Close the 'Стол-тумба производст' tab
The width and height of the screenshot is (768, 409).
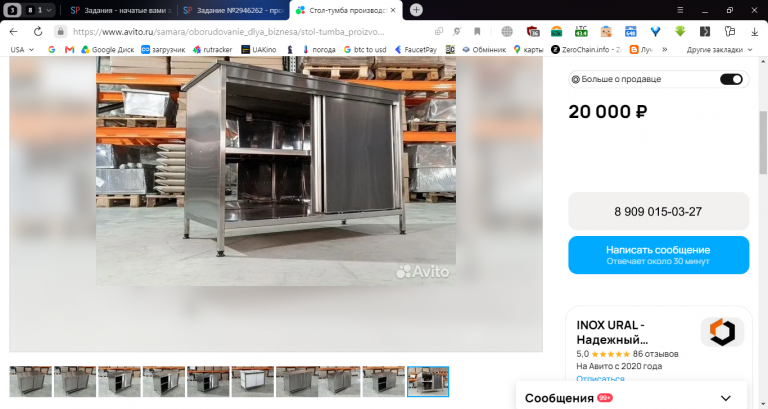pyautogui.click(x=393, y=10)
